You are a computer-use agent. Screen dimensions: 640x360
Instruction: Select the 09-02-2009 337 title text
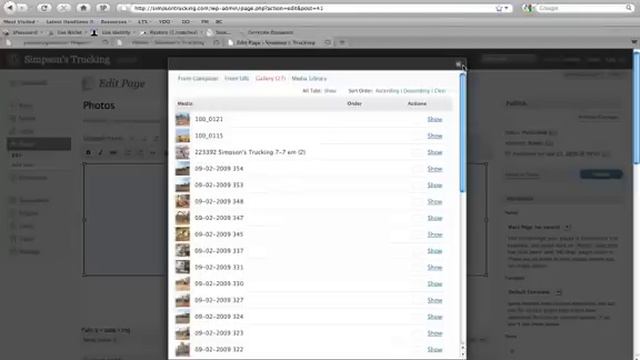[219, 251]
